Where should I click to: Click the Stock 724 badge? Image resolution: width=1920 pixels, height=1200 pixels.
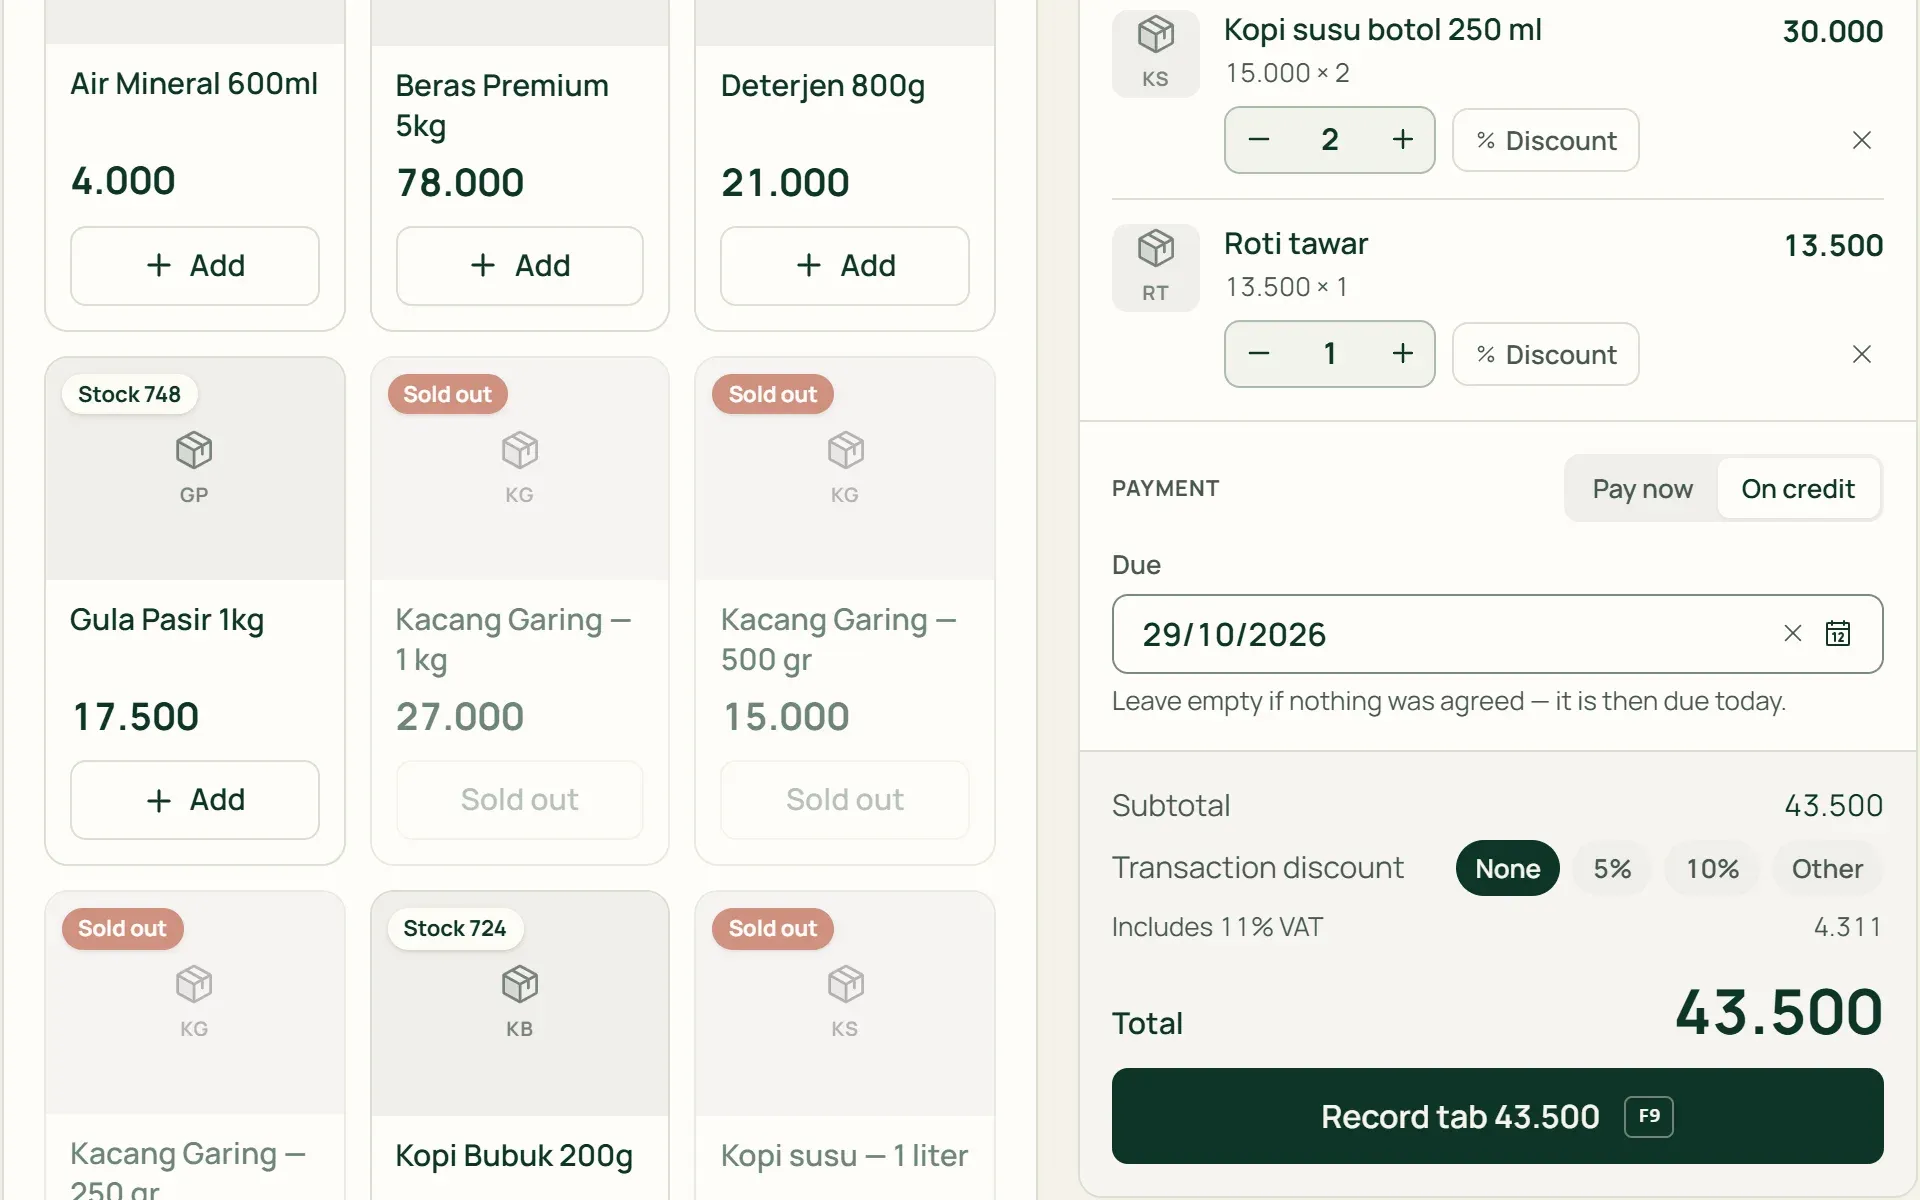pyautogui.click(x=455, y=928)
